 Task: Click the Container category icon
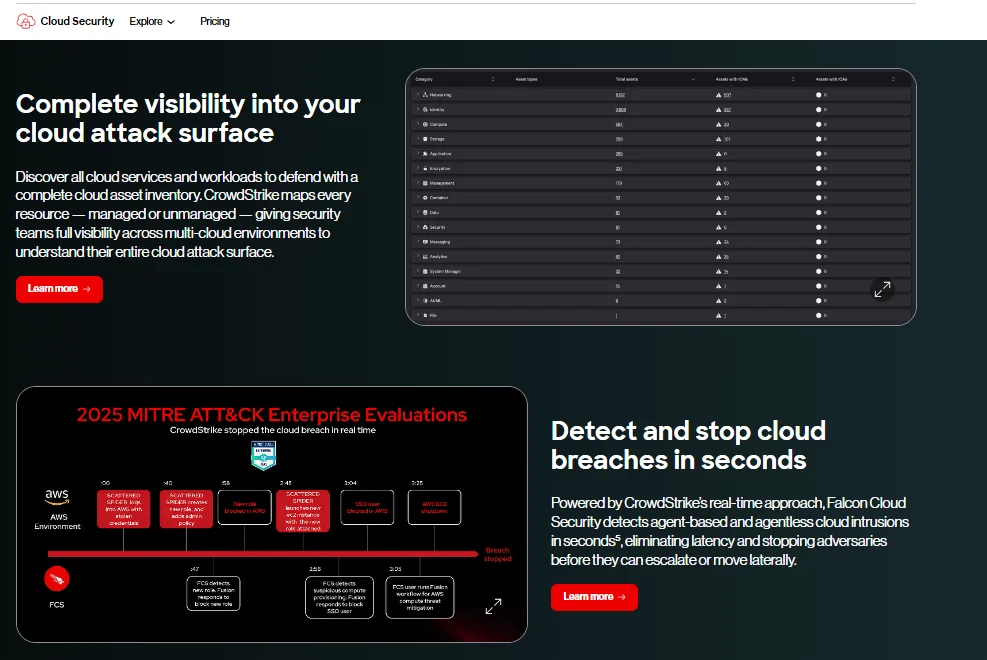coord(426,198)
